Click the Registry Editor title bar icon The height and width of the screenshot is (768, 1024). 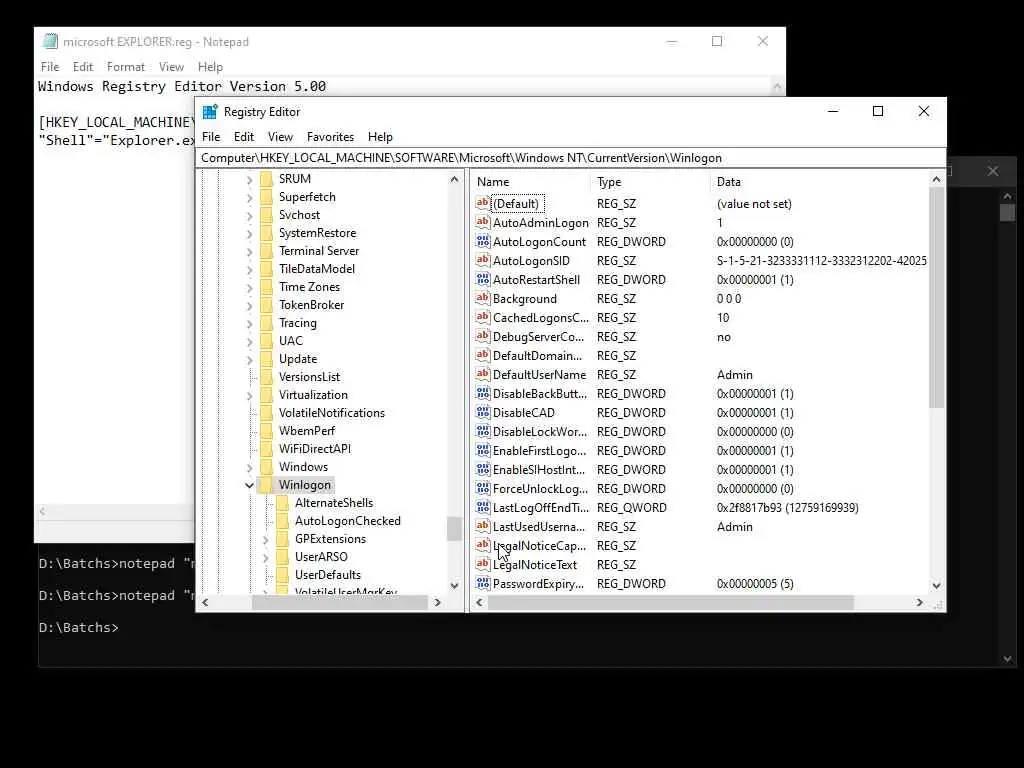210,112
